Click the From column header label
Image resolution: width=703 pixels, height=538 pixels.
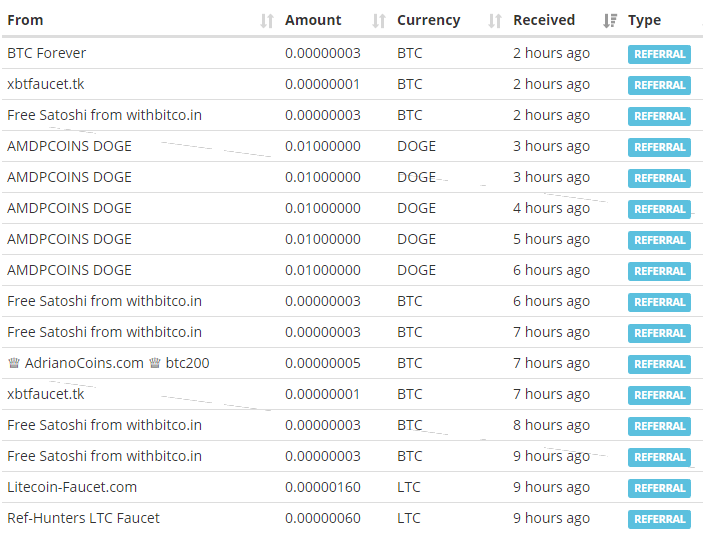(x=25, y=20)
